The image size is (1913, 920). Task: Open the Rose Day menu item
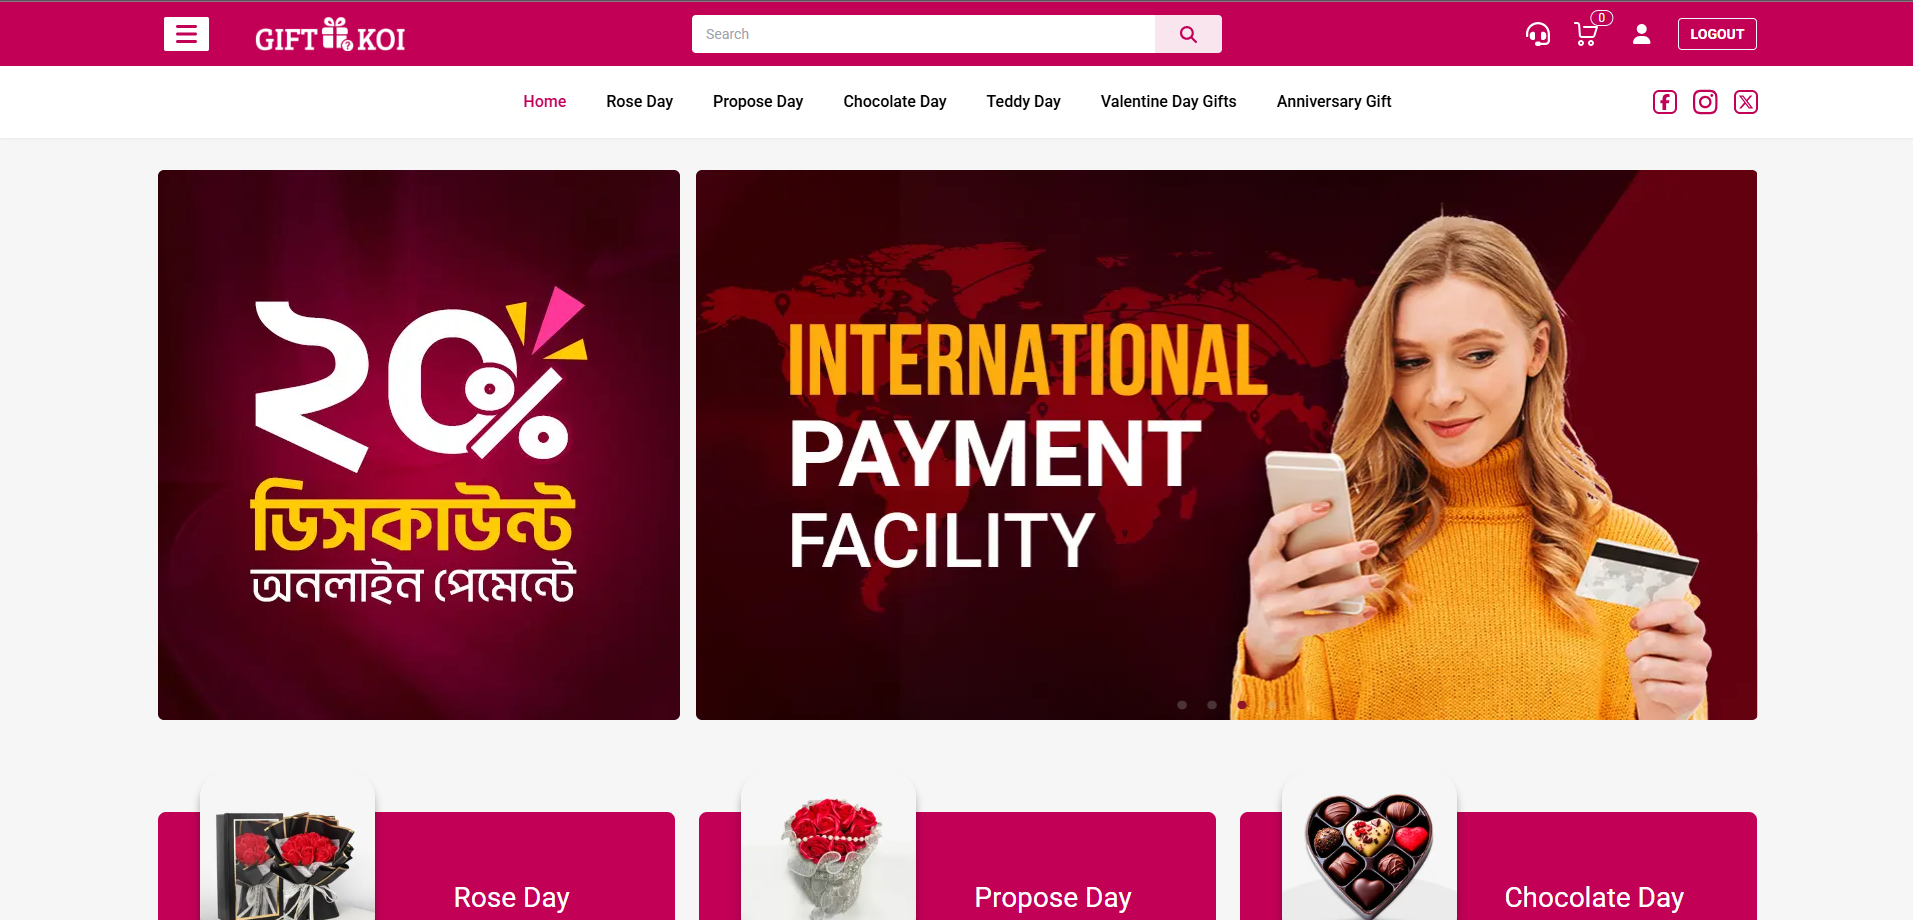click(640, 102)
